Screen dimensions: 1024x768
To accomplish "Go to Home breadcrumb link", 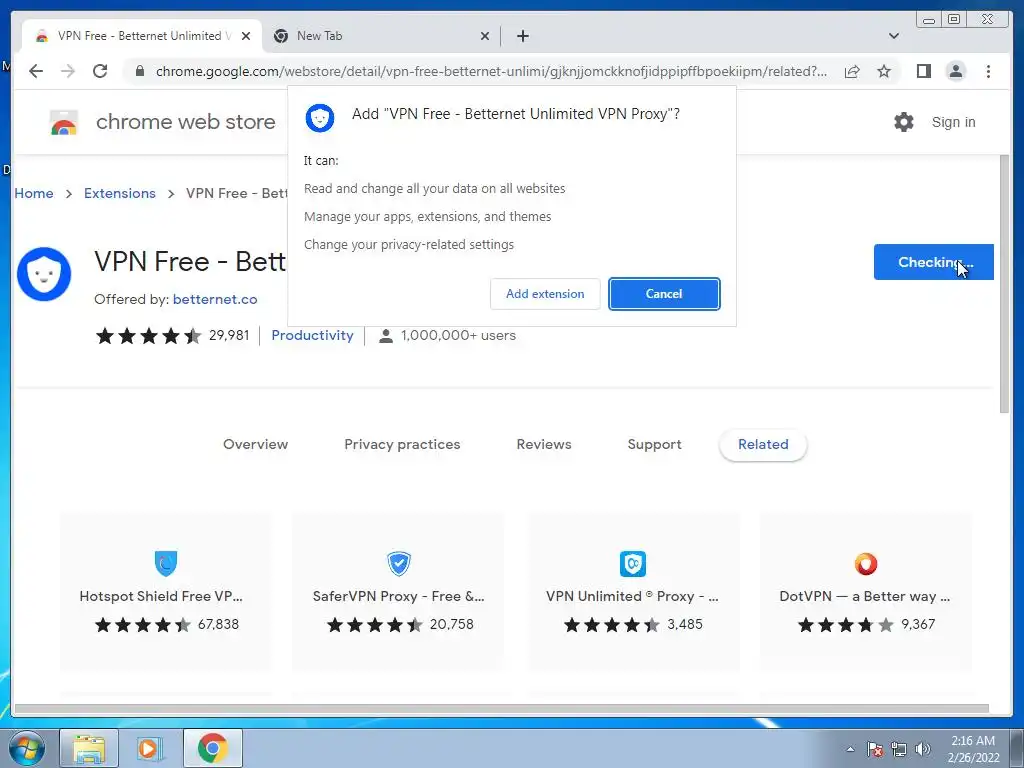I will (x=34, y=193).
